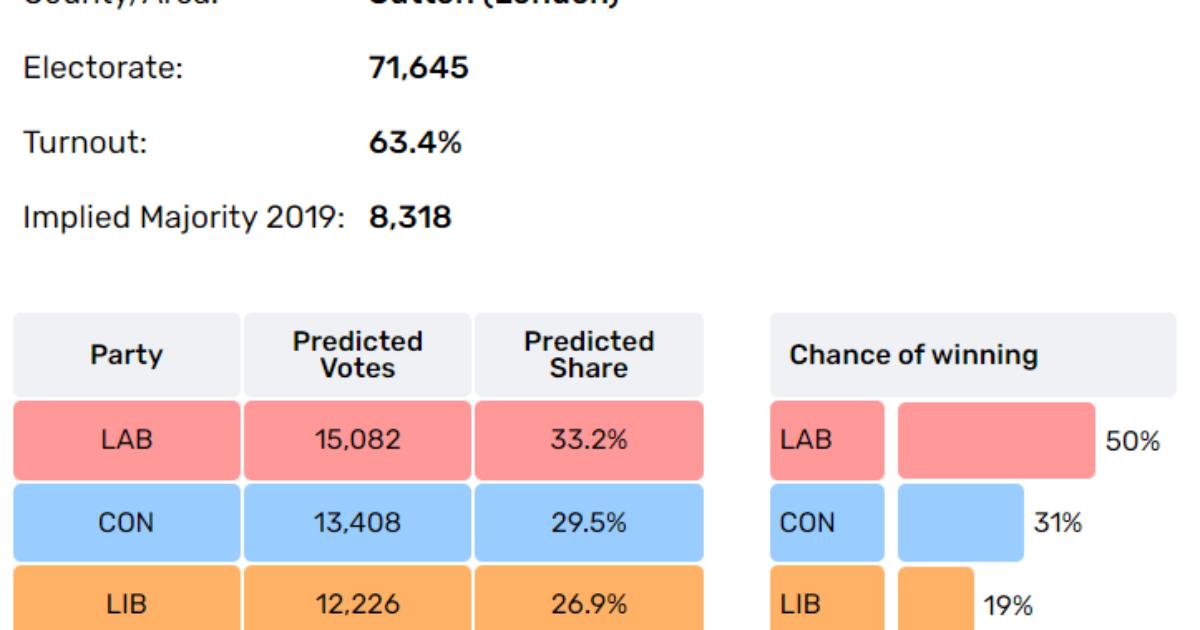
Task: Select the Predicted Votes column header
Action: pyautogui.click(x=357, y=355)
